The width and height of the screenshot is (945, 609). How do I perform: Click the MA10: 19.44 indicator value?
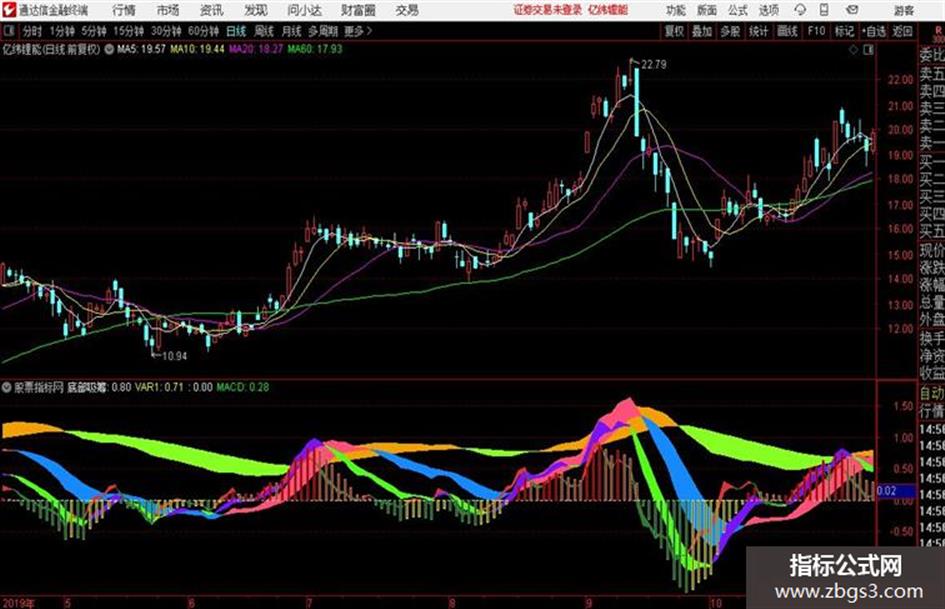tap(197, 49)
